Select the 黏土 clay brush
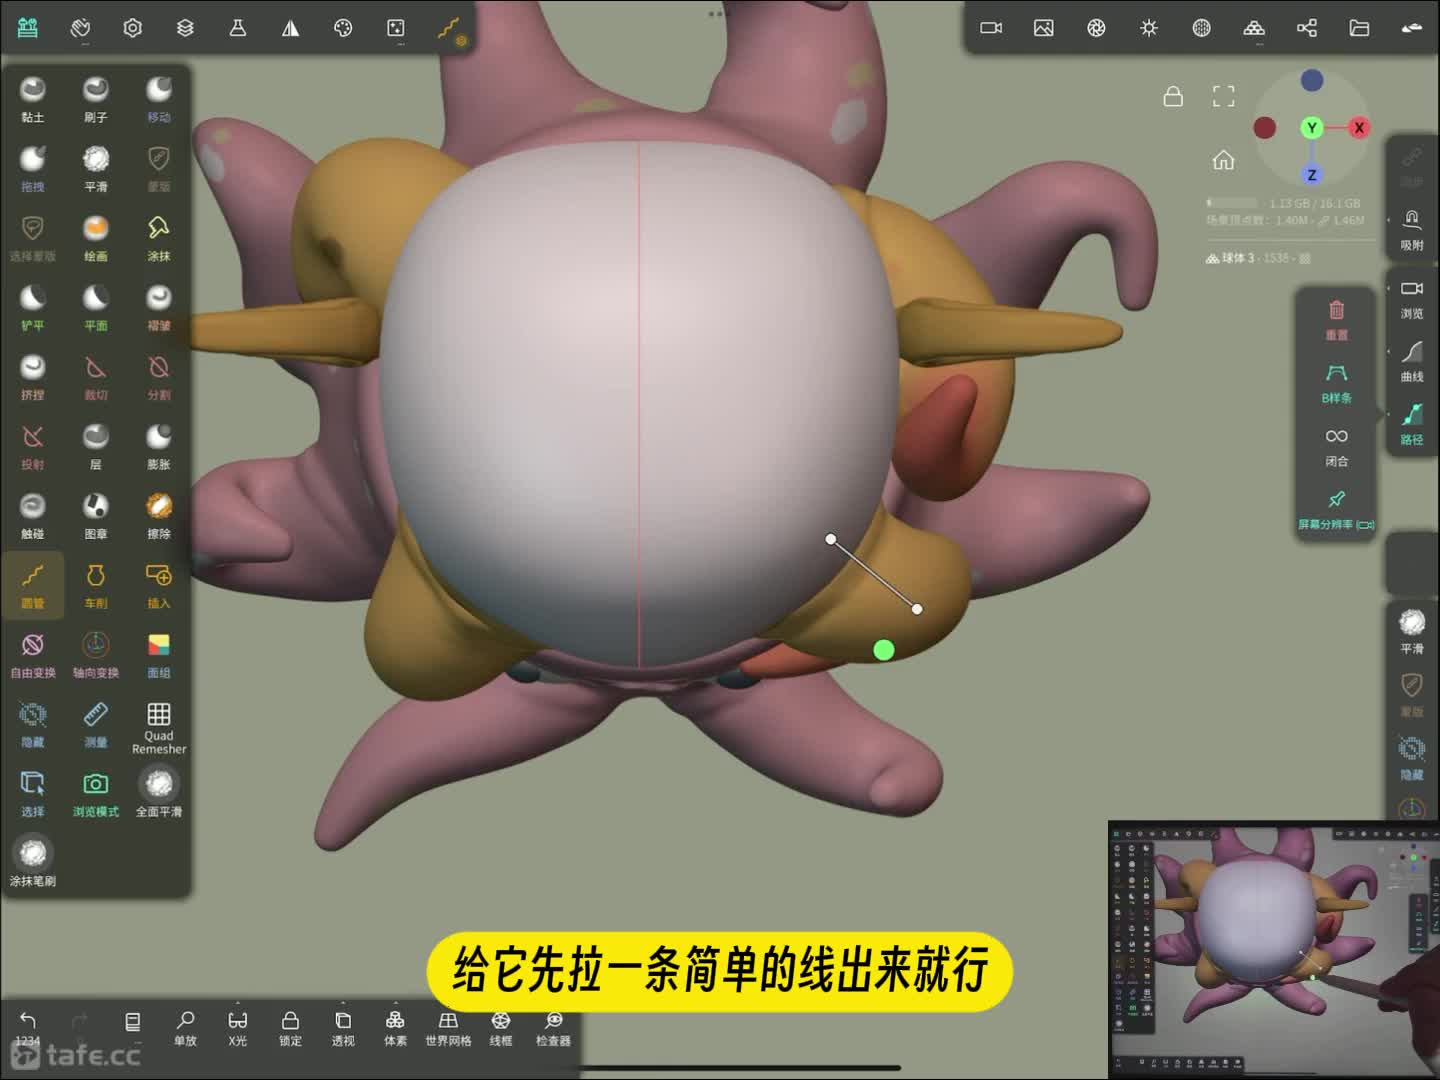This screenshot has height=1080, width=1440. pyautogui.click(x=33, y=99)
